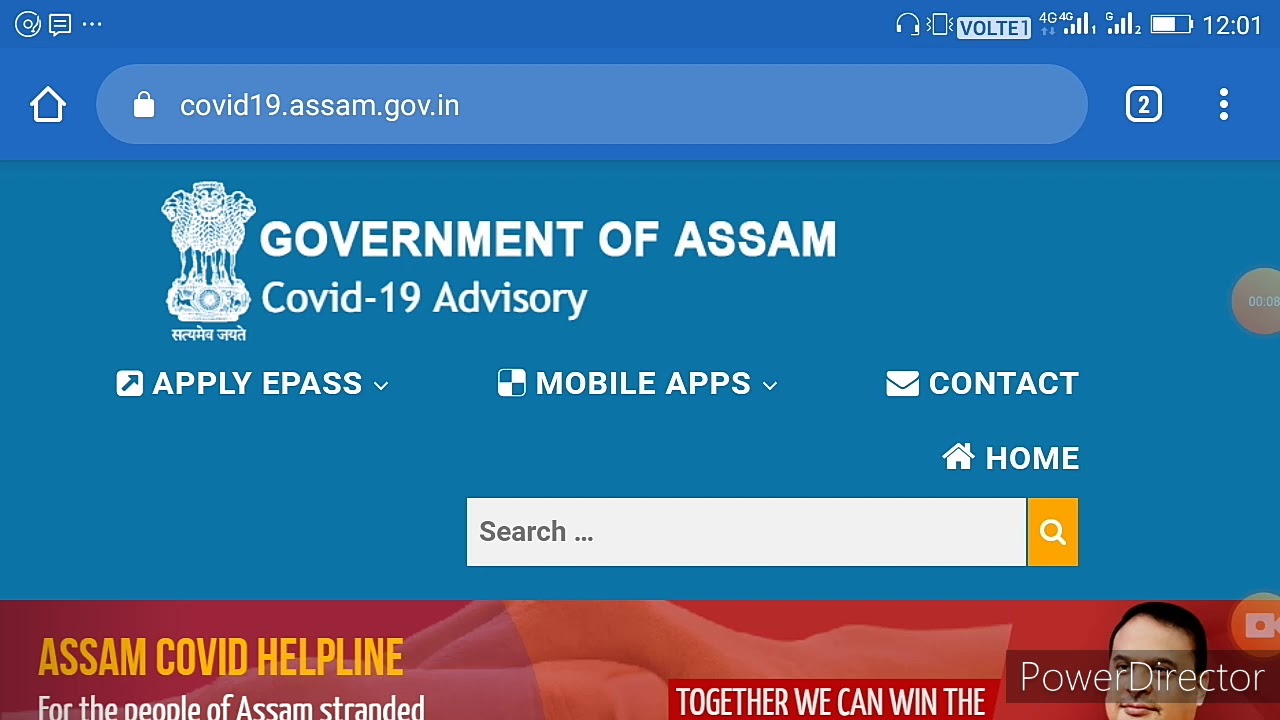1280x720 pixels.
Task: Tap the covid19.assam.gov.in address bar
Action: click(x=592, y=105)
